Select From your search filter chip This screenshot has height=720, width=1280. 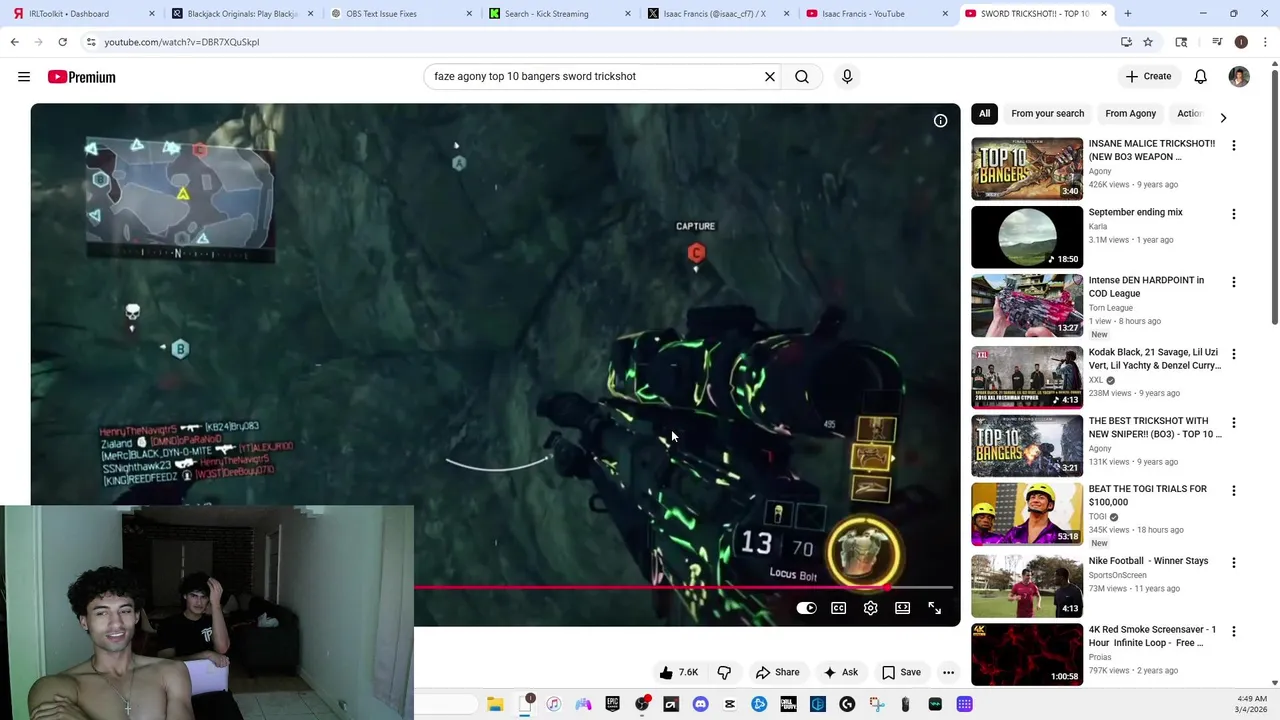point(1047,114)
